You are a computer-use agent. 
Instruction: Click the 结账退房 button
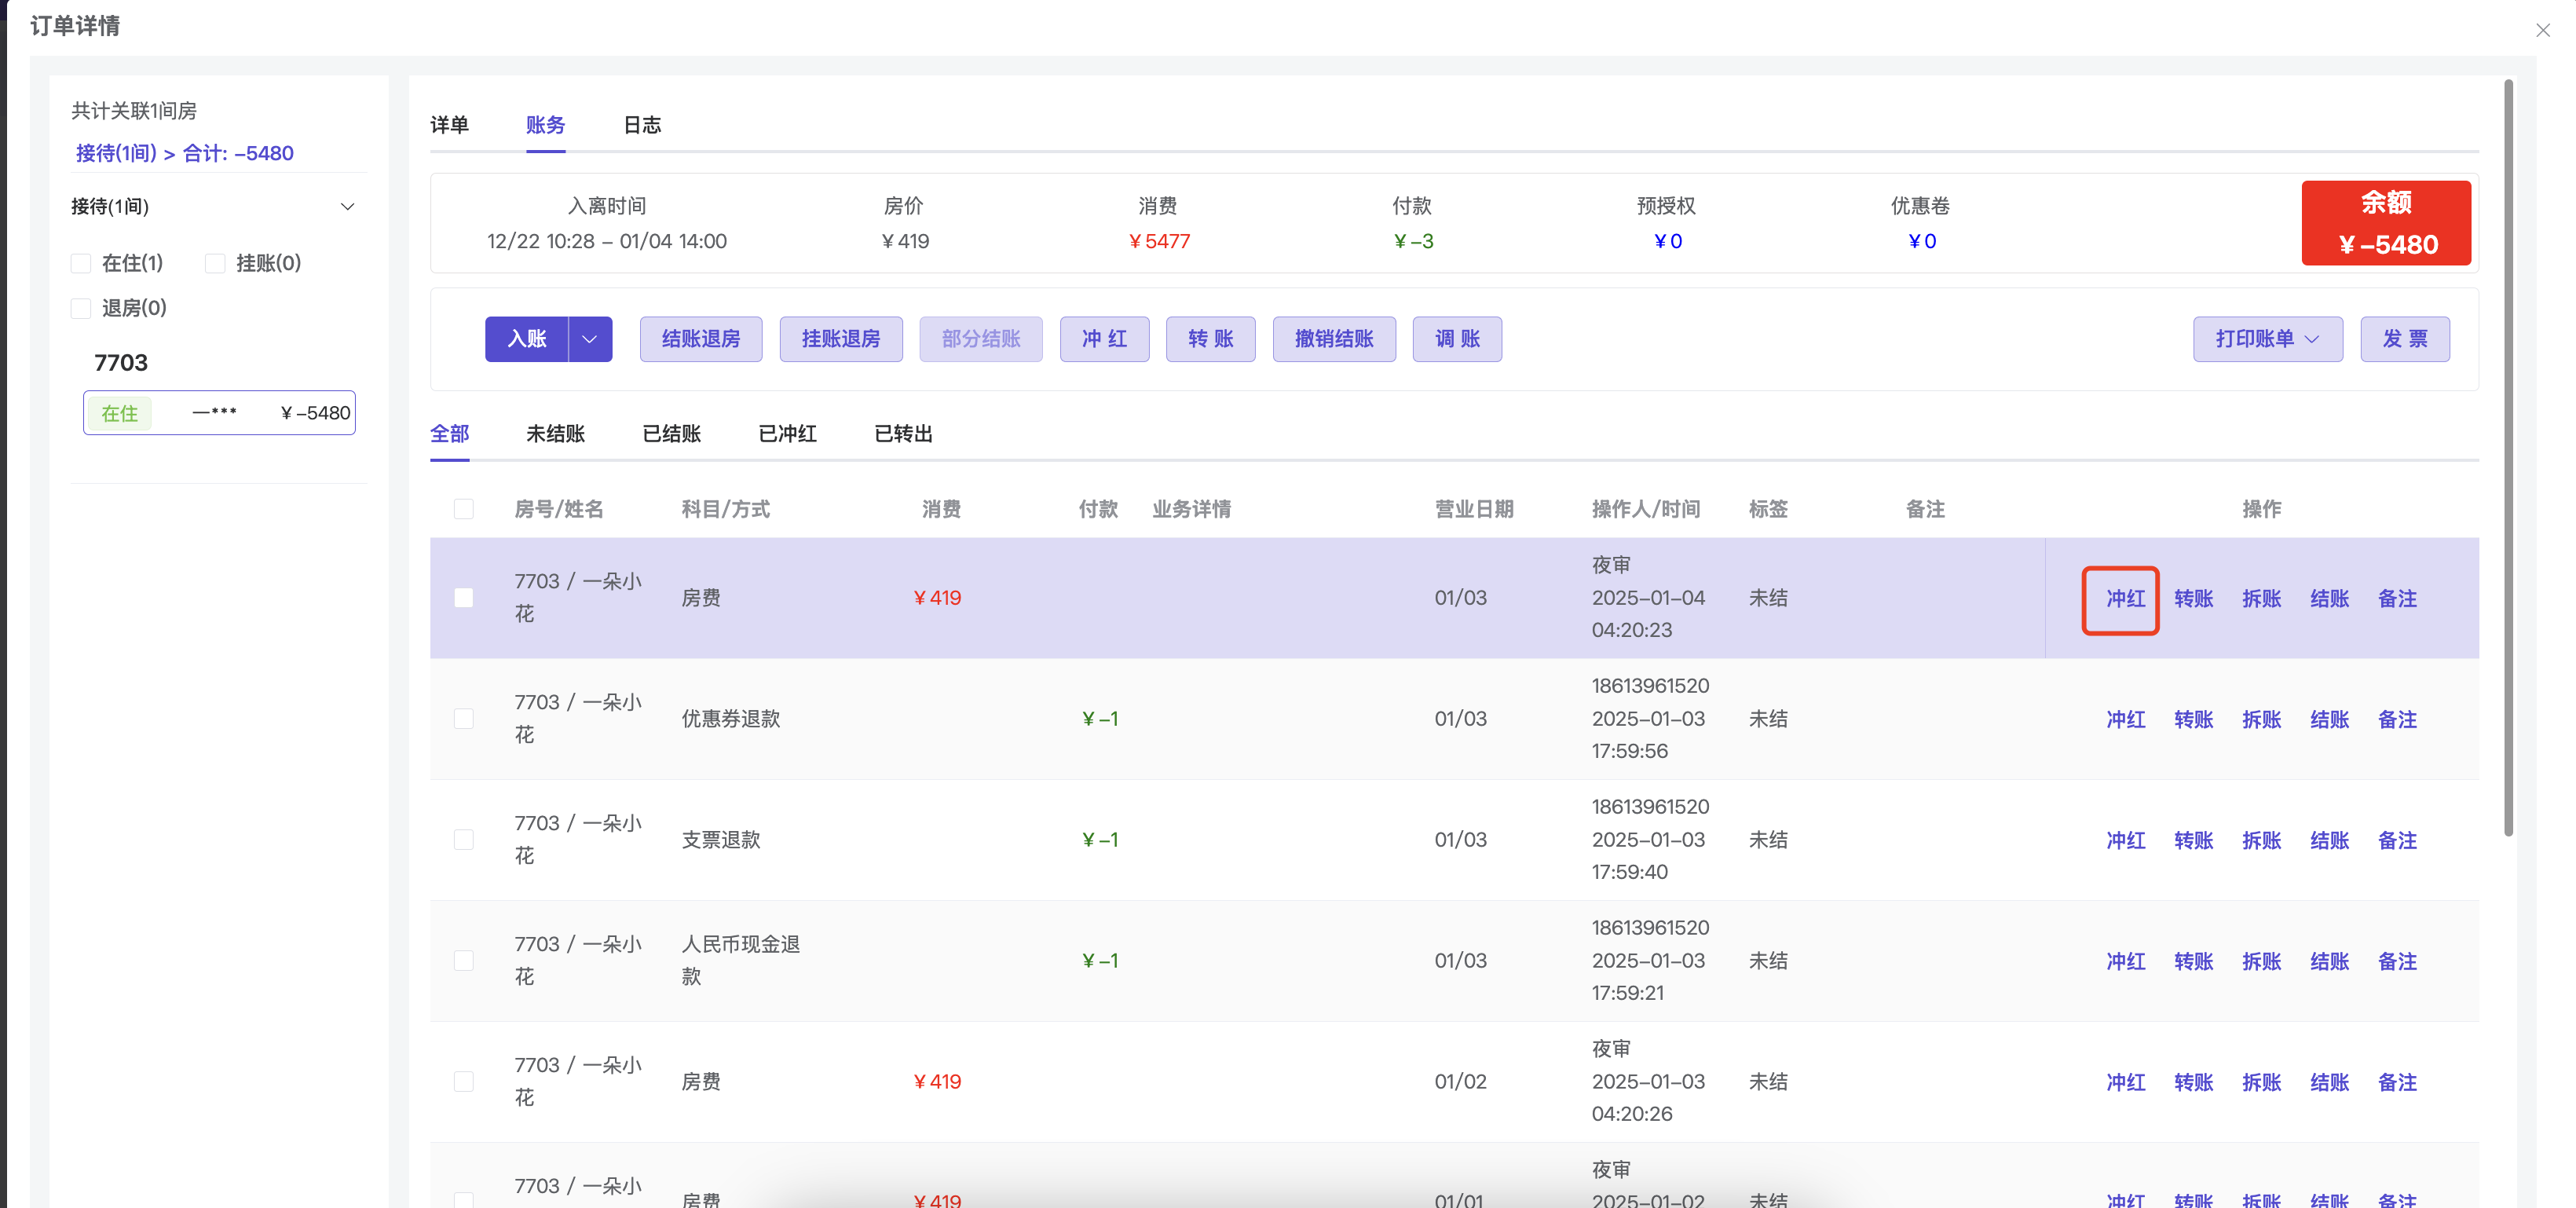point(701,339)
